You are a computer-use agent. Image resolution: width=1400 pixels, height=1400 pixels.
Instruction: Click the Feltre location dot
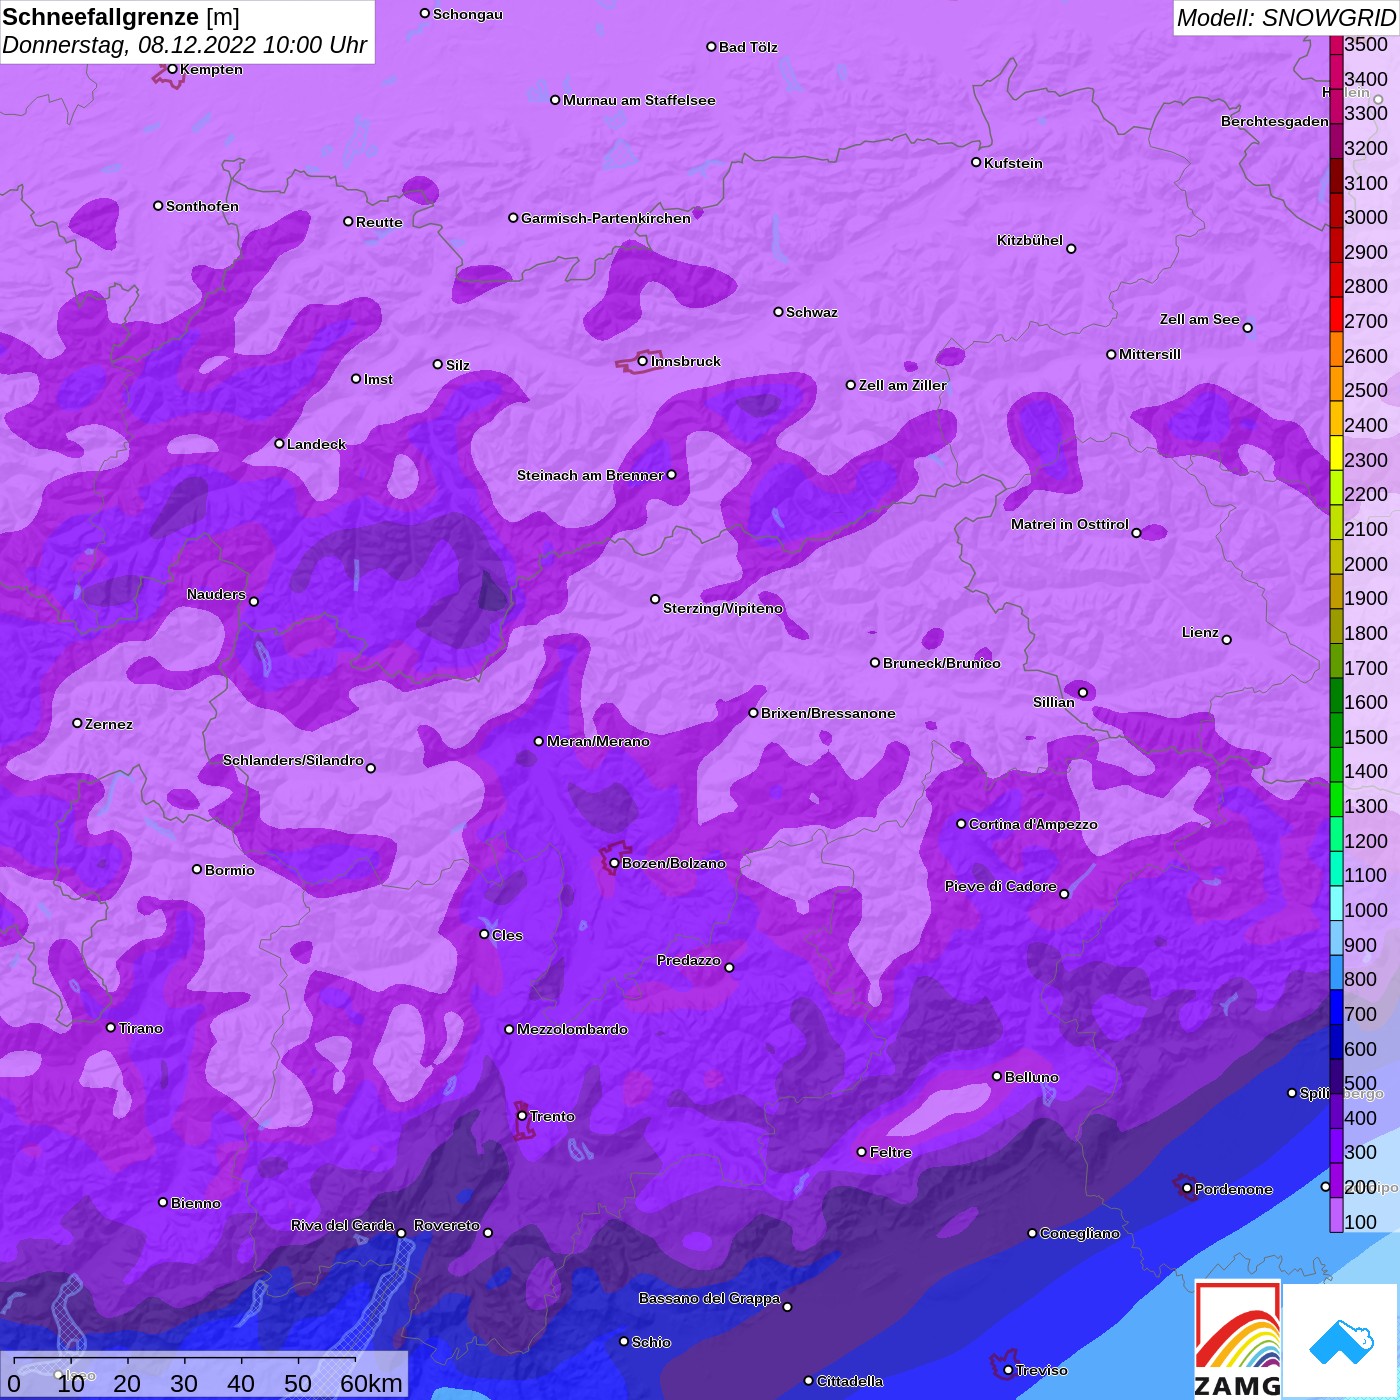tap(861, 1152)
